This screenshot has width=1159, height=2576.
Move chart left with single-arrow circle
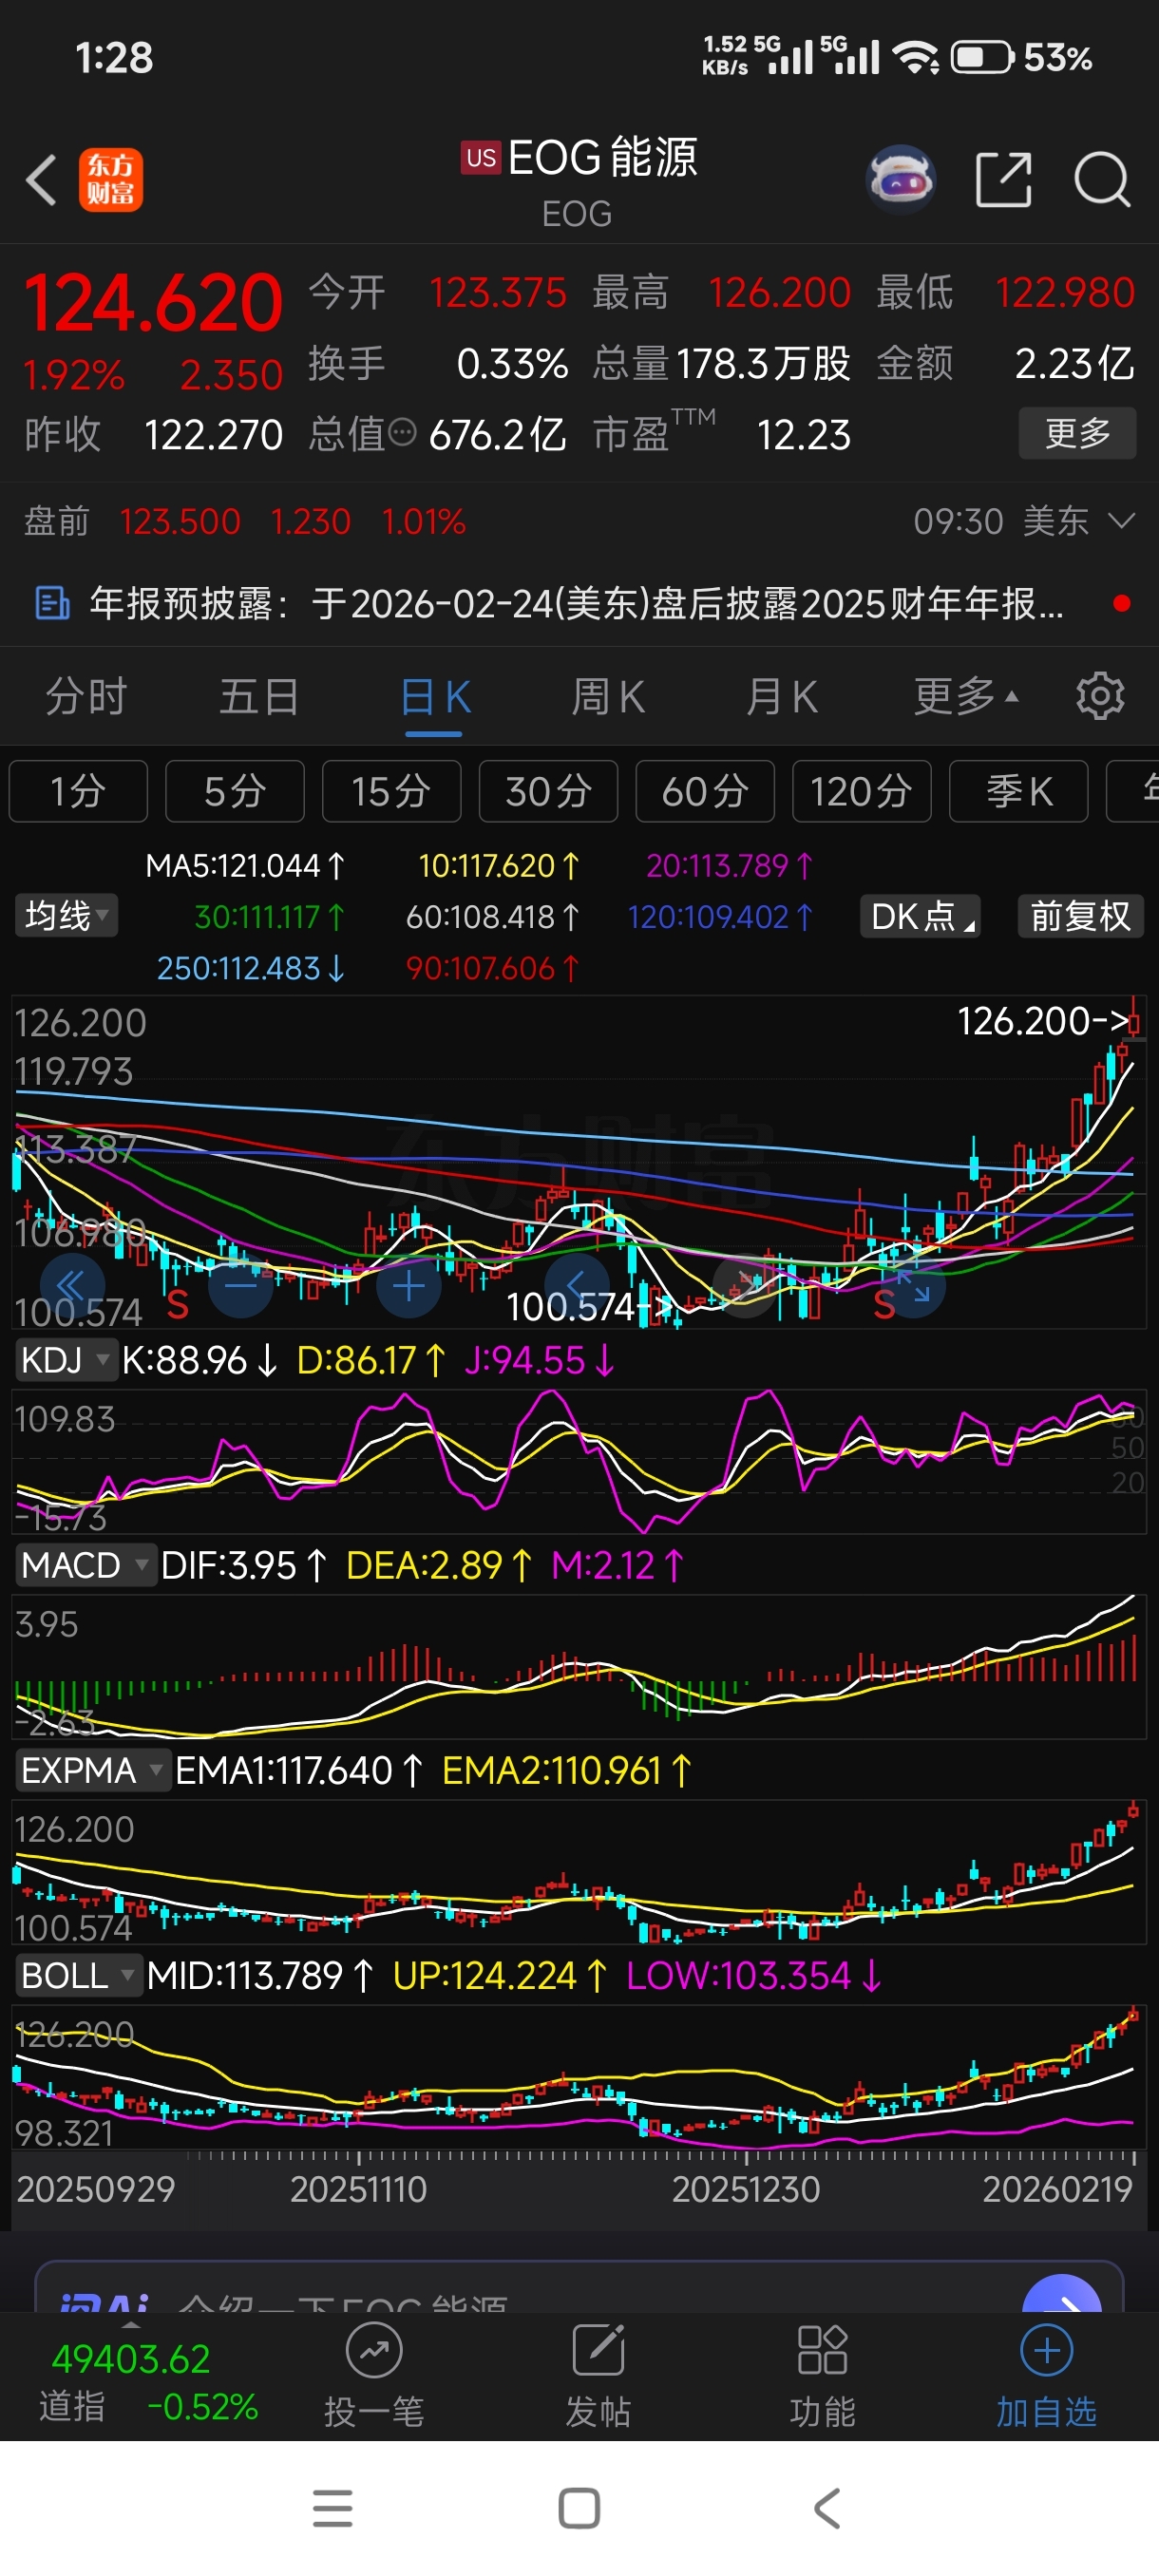pyautogui.click(x=577, y=1285)
